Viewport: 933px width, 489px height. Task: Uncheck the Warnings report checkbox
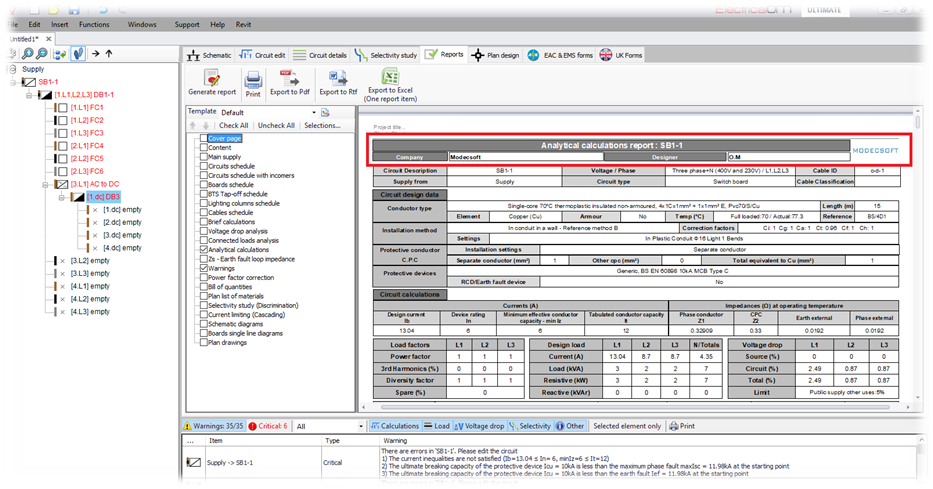[x=203, y=268]
